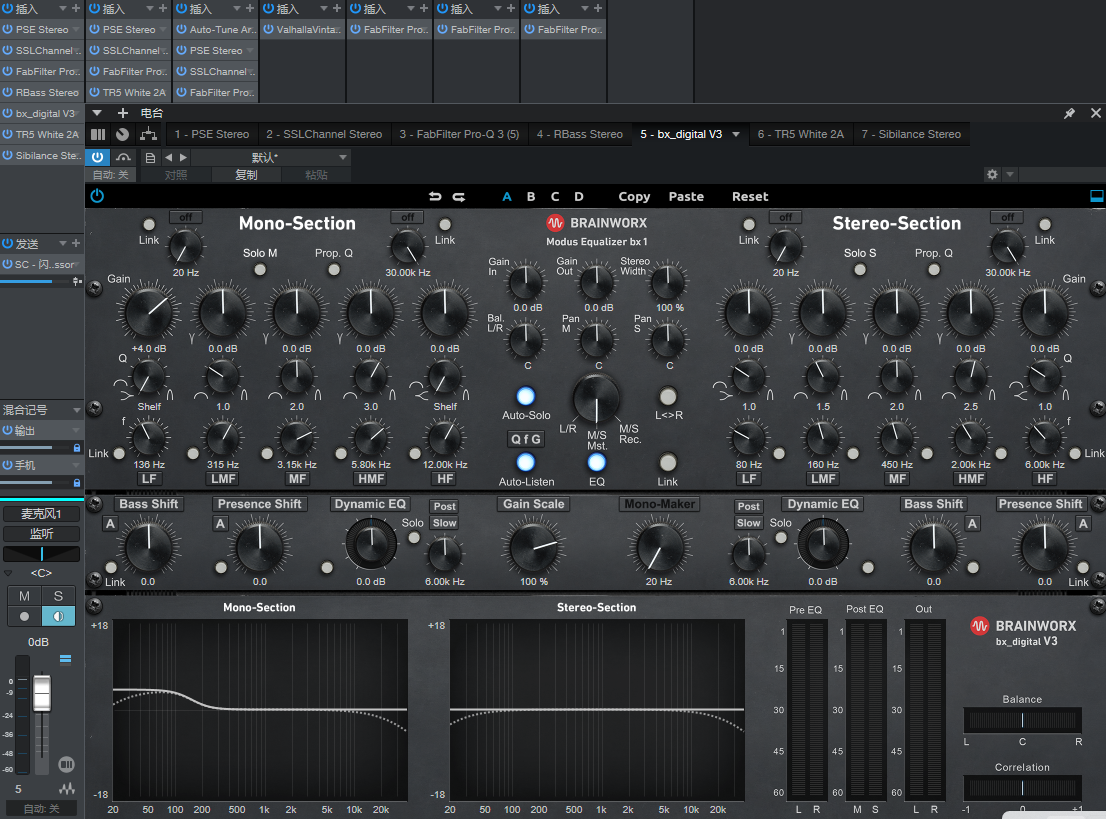Expand the plugin window menu triangle beside plus
1106x819 pixels.
click(97, 113)
